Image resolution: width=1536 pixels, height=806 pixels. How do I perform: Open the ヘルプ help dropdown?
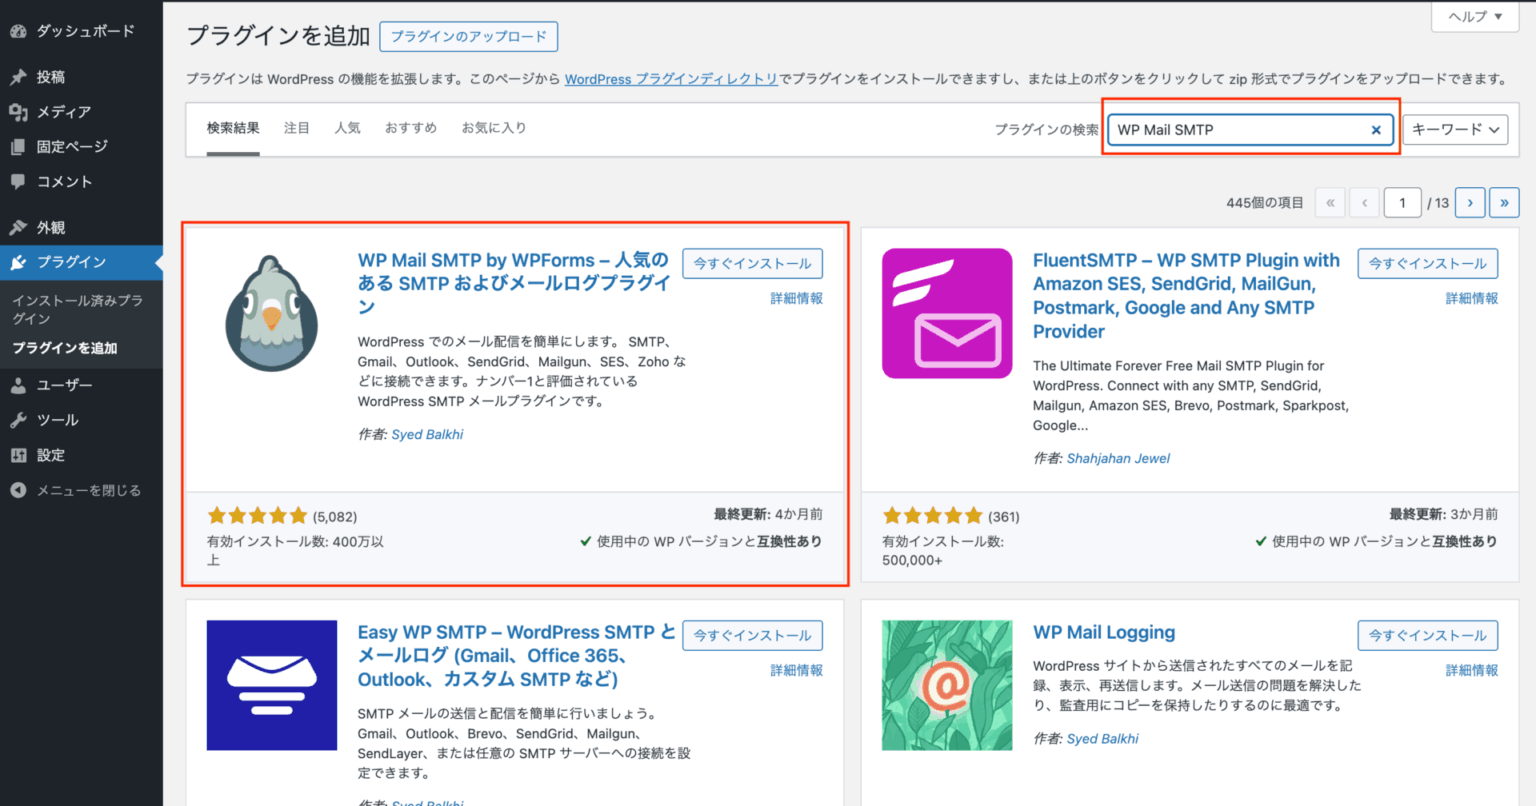click(1475, 17)
